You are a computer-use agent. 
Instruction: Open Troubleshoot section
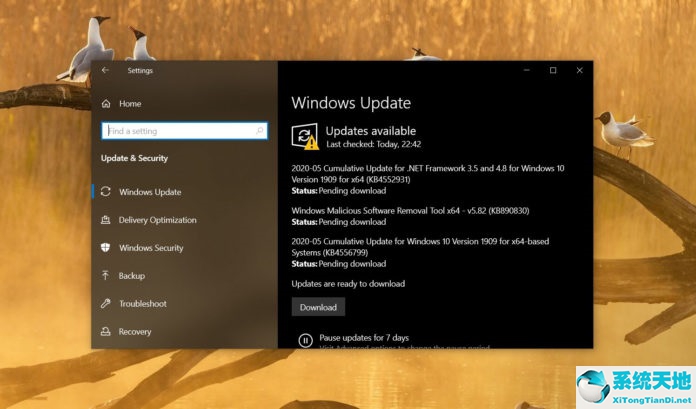143,304
